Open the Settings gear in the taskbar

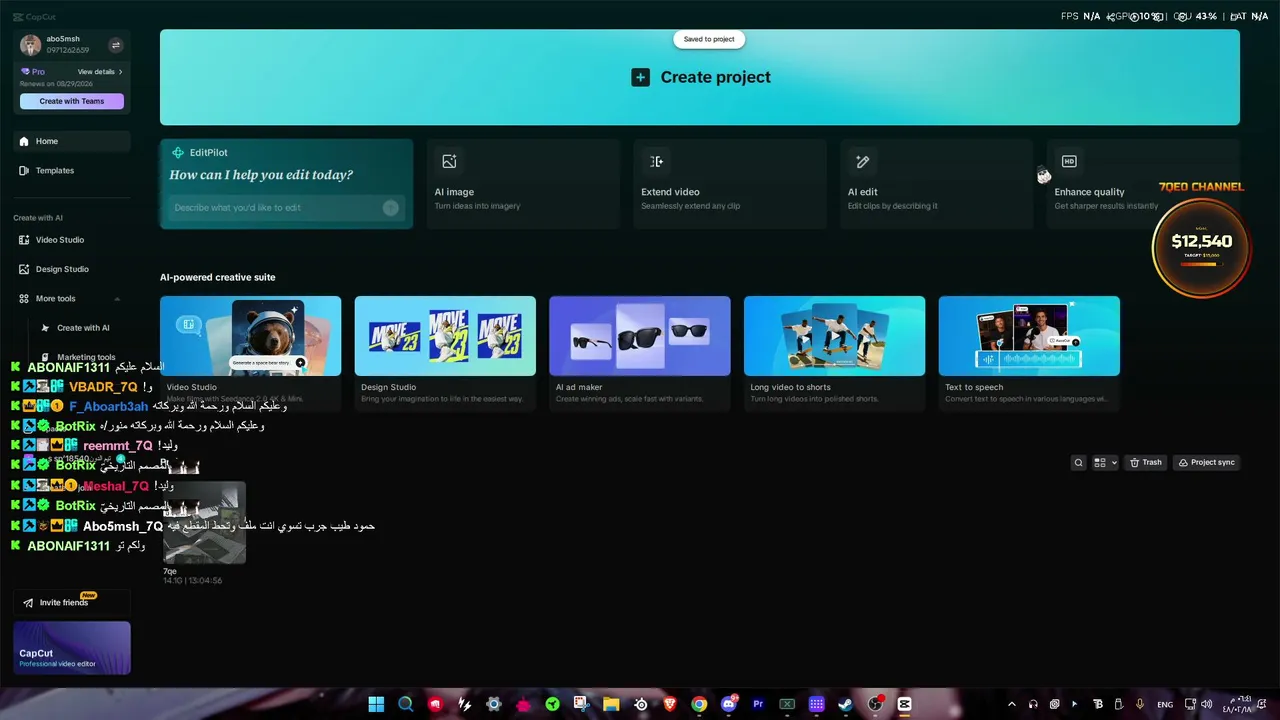pyautogui.click(x=493, y=704)
